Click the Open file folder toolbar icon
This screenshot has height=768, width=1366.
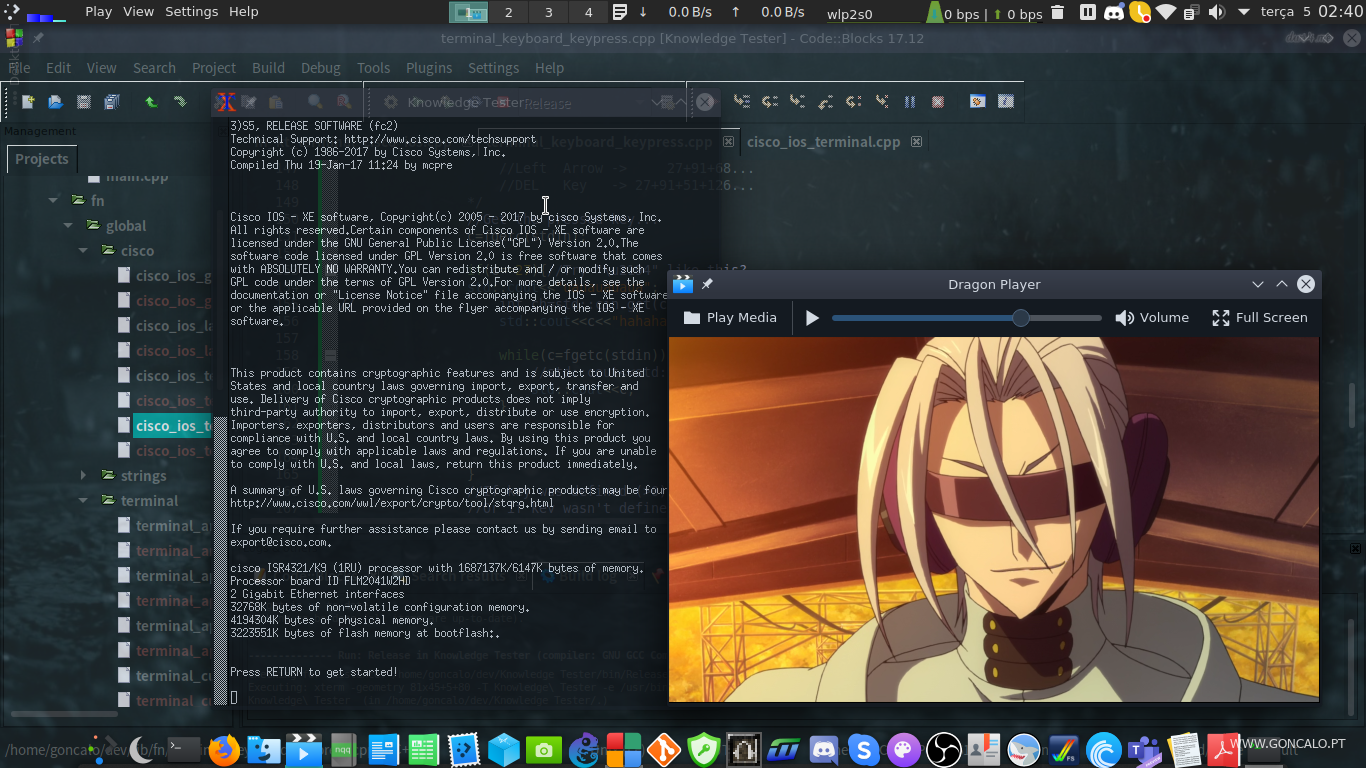coord(56,102)
